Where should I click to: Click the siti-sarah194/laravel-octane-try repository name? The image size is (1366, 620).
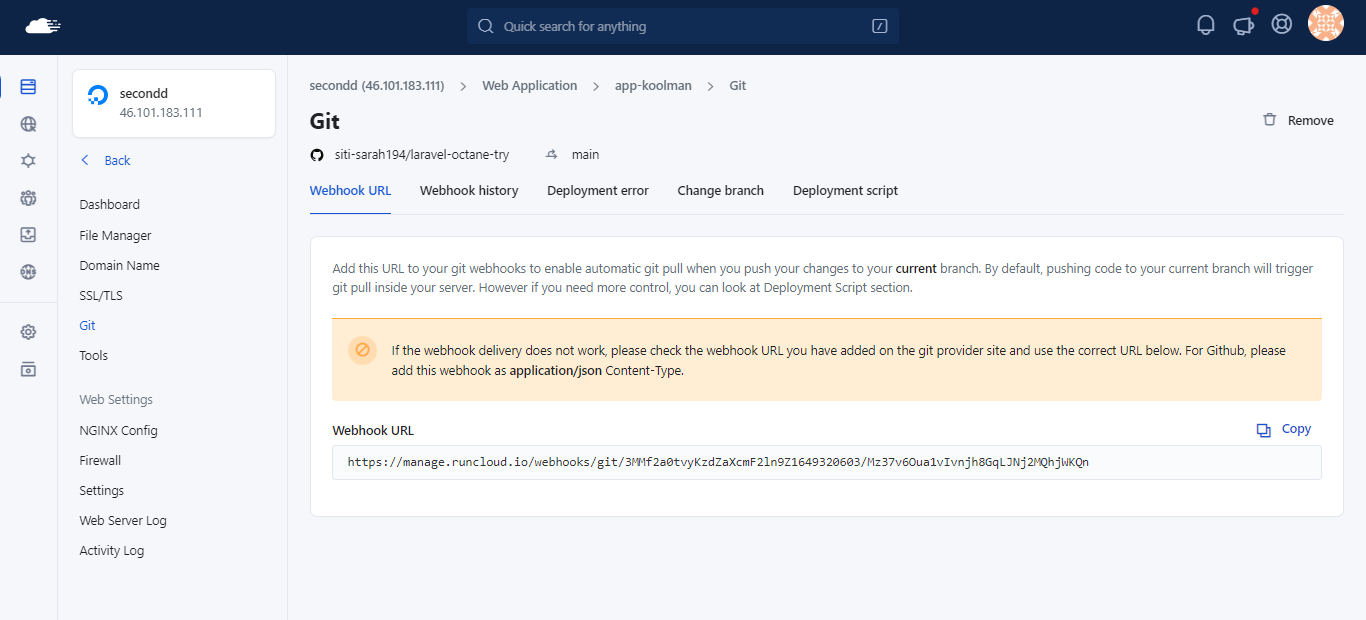tap(421, 155)
